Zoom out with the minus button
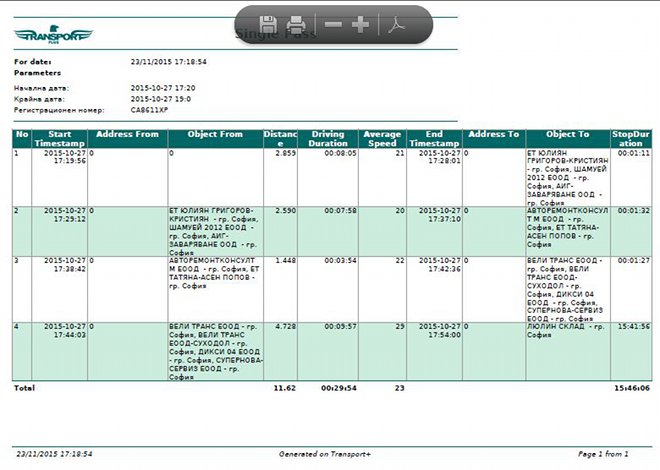The height and width of the screenshot is (470, 660). tap(334, 23)
